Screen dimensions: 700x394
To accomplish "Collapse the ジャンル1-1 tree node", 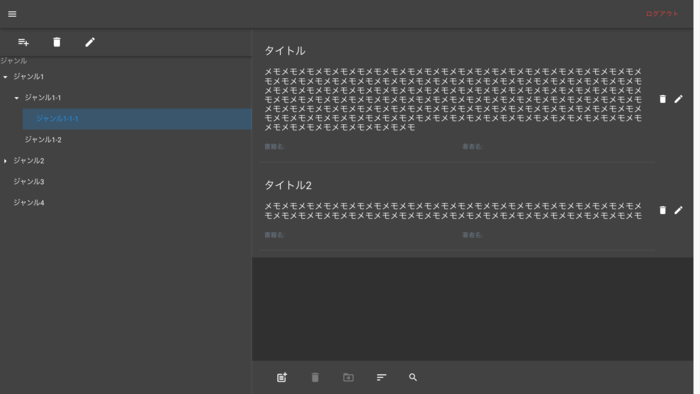I will click(x=17, y=98).
